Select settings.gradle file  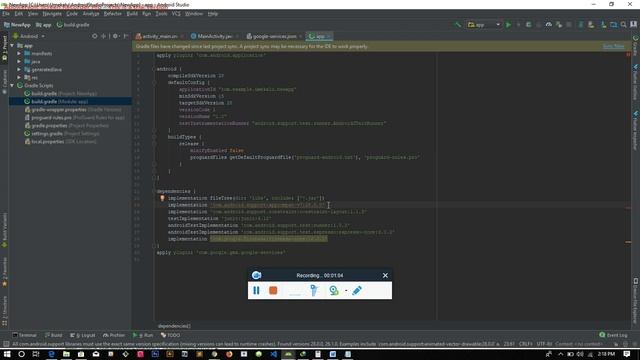point(62,133)
